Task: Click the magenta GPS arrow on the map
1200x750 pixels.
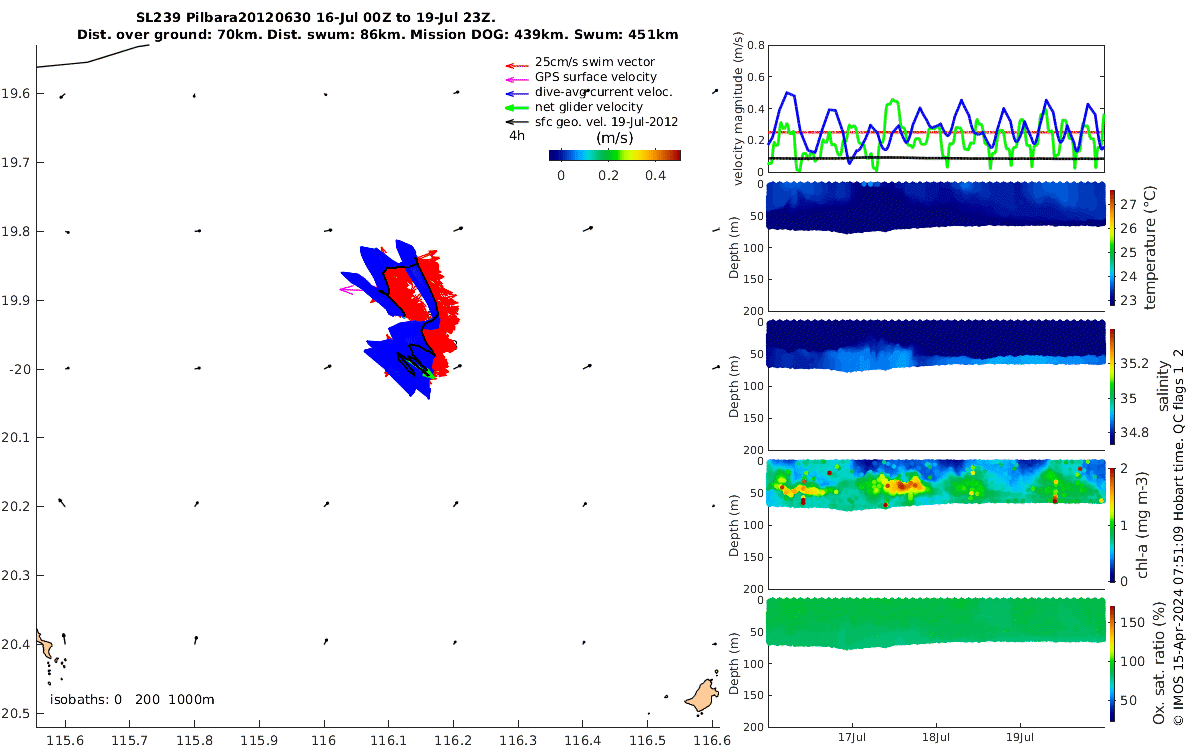Action: coord(352,290)
